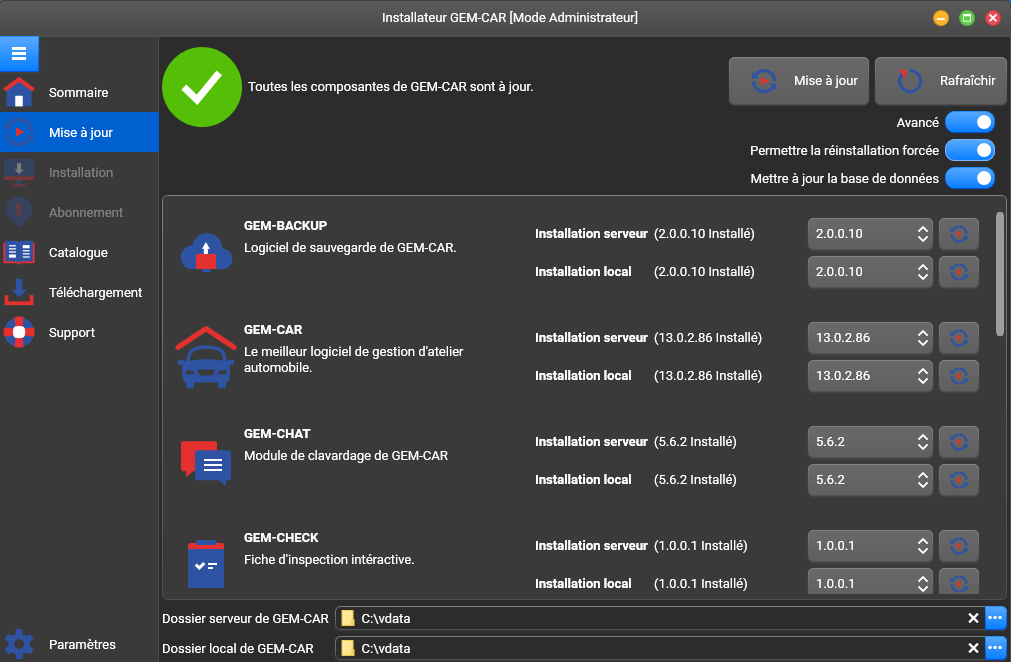Click the Téléchargement download arrow icon
Viewport: 1011px width, 662px height.
[19, 292]
